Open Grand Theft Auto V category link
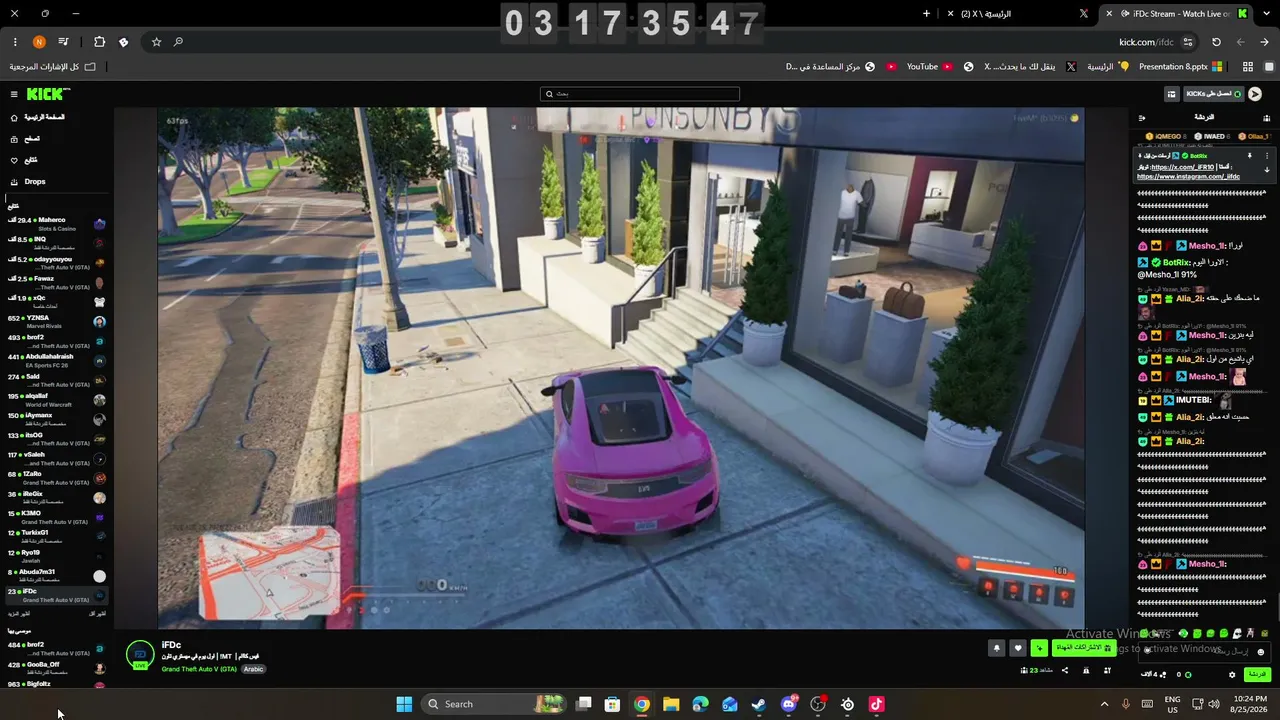1280x720 pixels. 199,669
